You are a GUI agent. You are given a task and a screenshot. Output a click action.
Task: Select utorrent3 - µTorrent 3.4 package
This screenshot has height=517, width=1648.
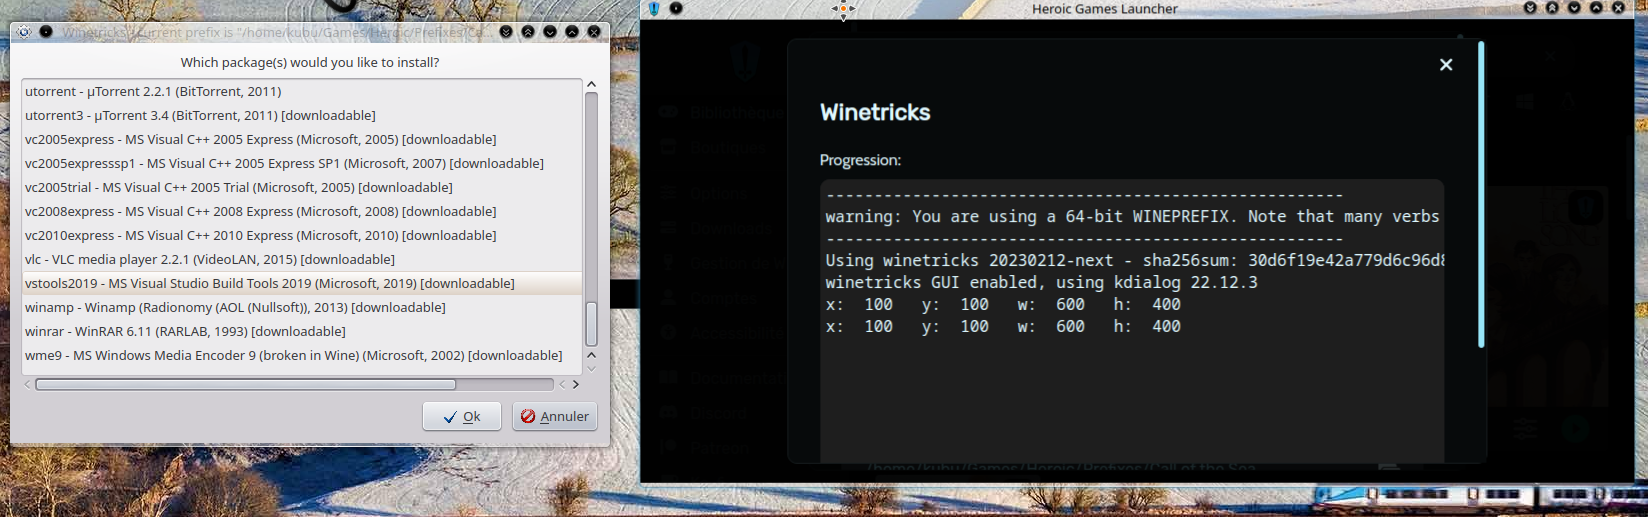tap(301, 115)
